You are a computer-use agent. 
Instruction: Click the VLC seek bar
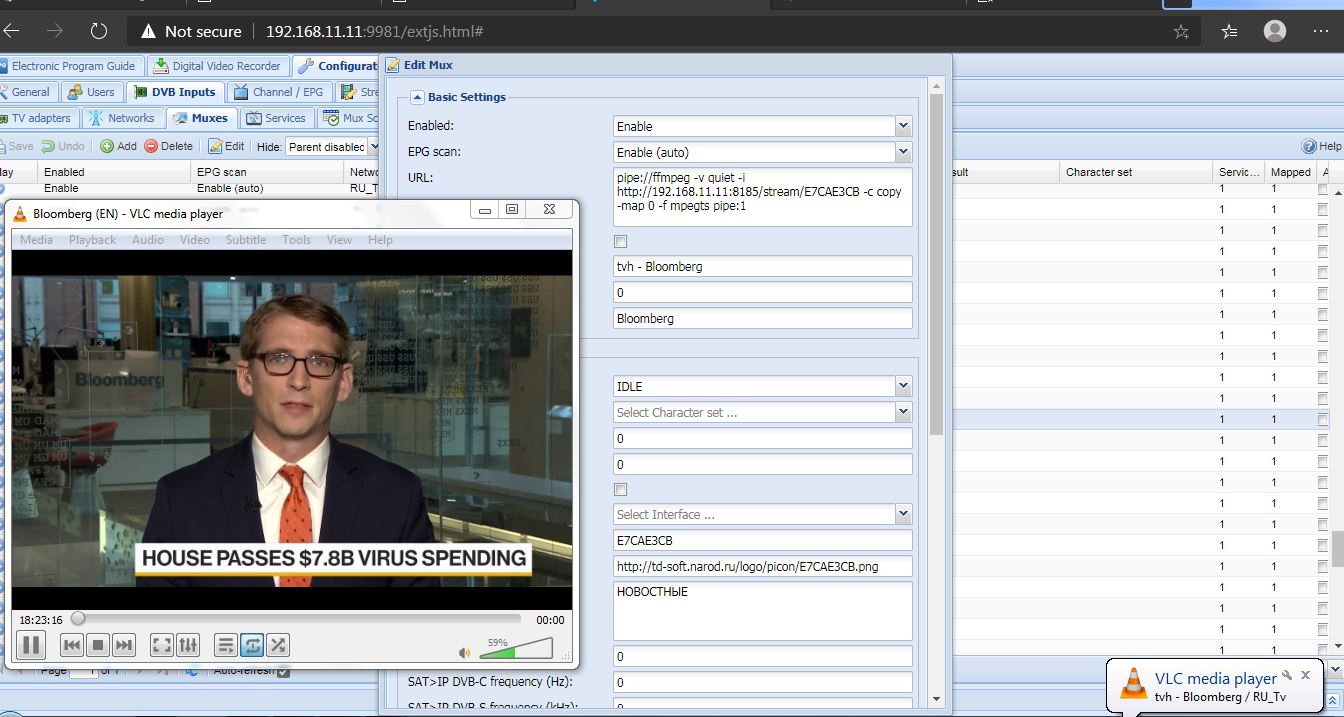point(298,619)
